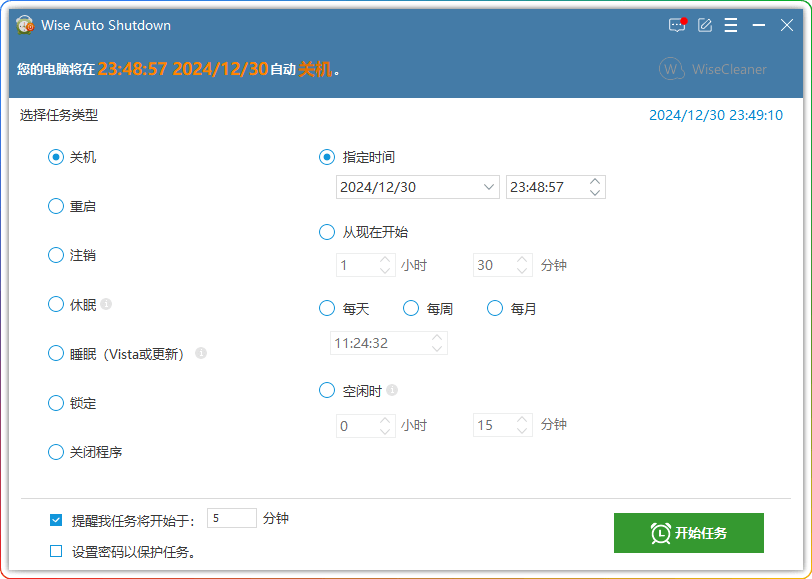Increase the 23:48:57 time with its up stepper

click(x=595, y=181)
